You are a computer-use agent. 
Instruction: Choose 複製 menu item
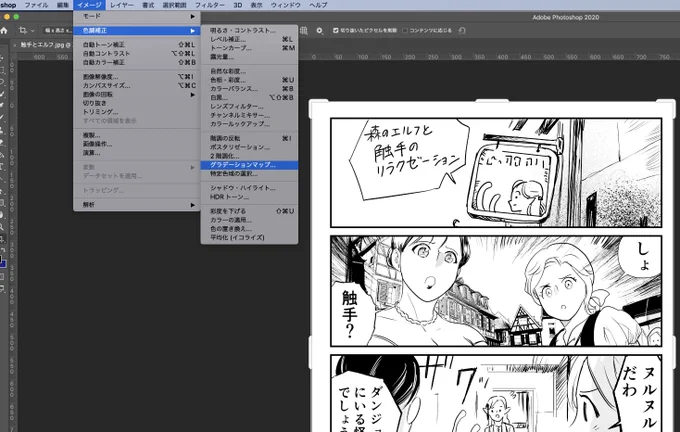coord(137,135)
